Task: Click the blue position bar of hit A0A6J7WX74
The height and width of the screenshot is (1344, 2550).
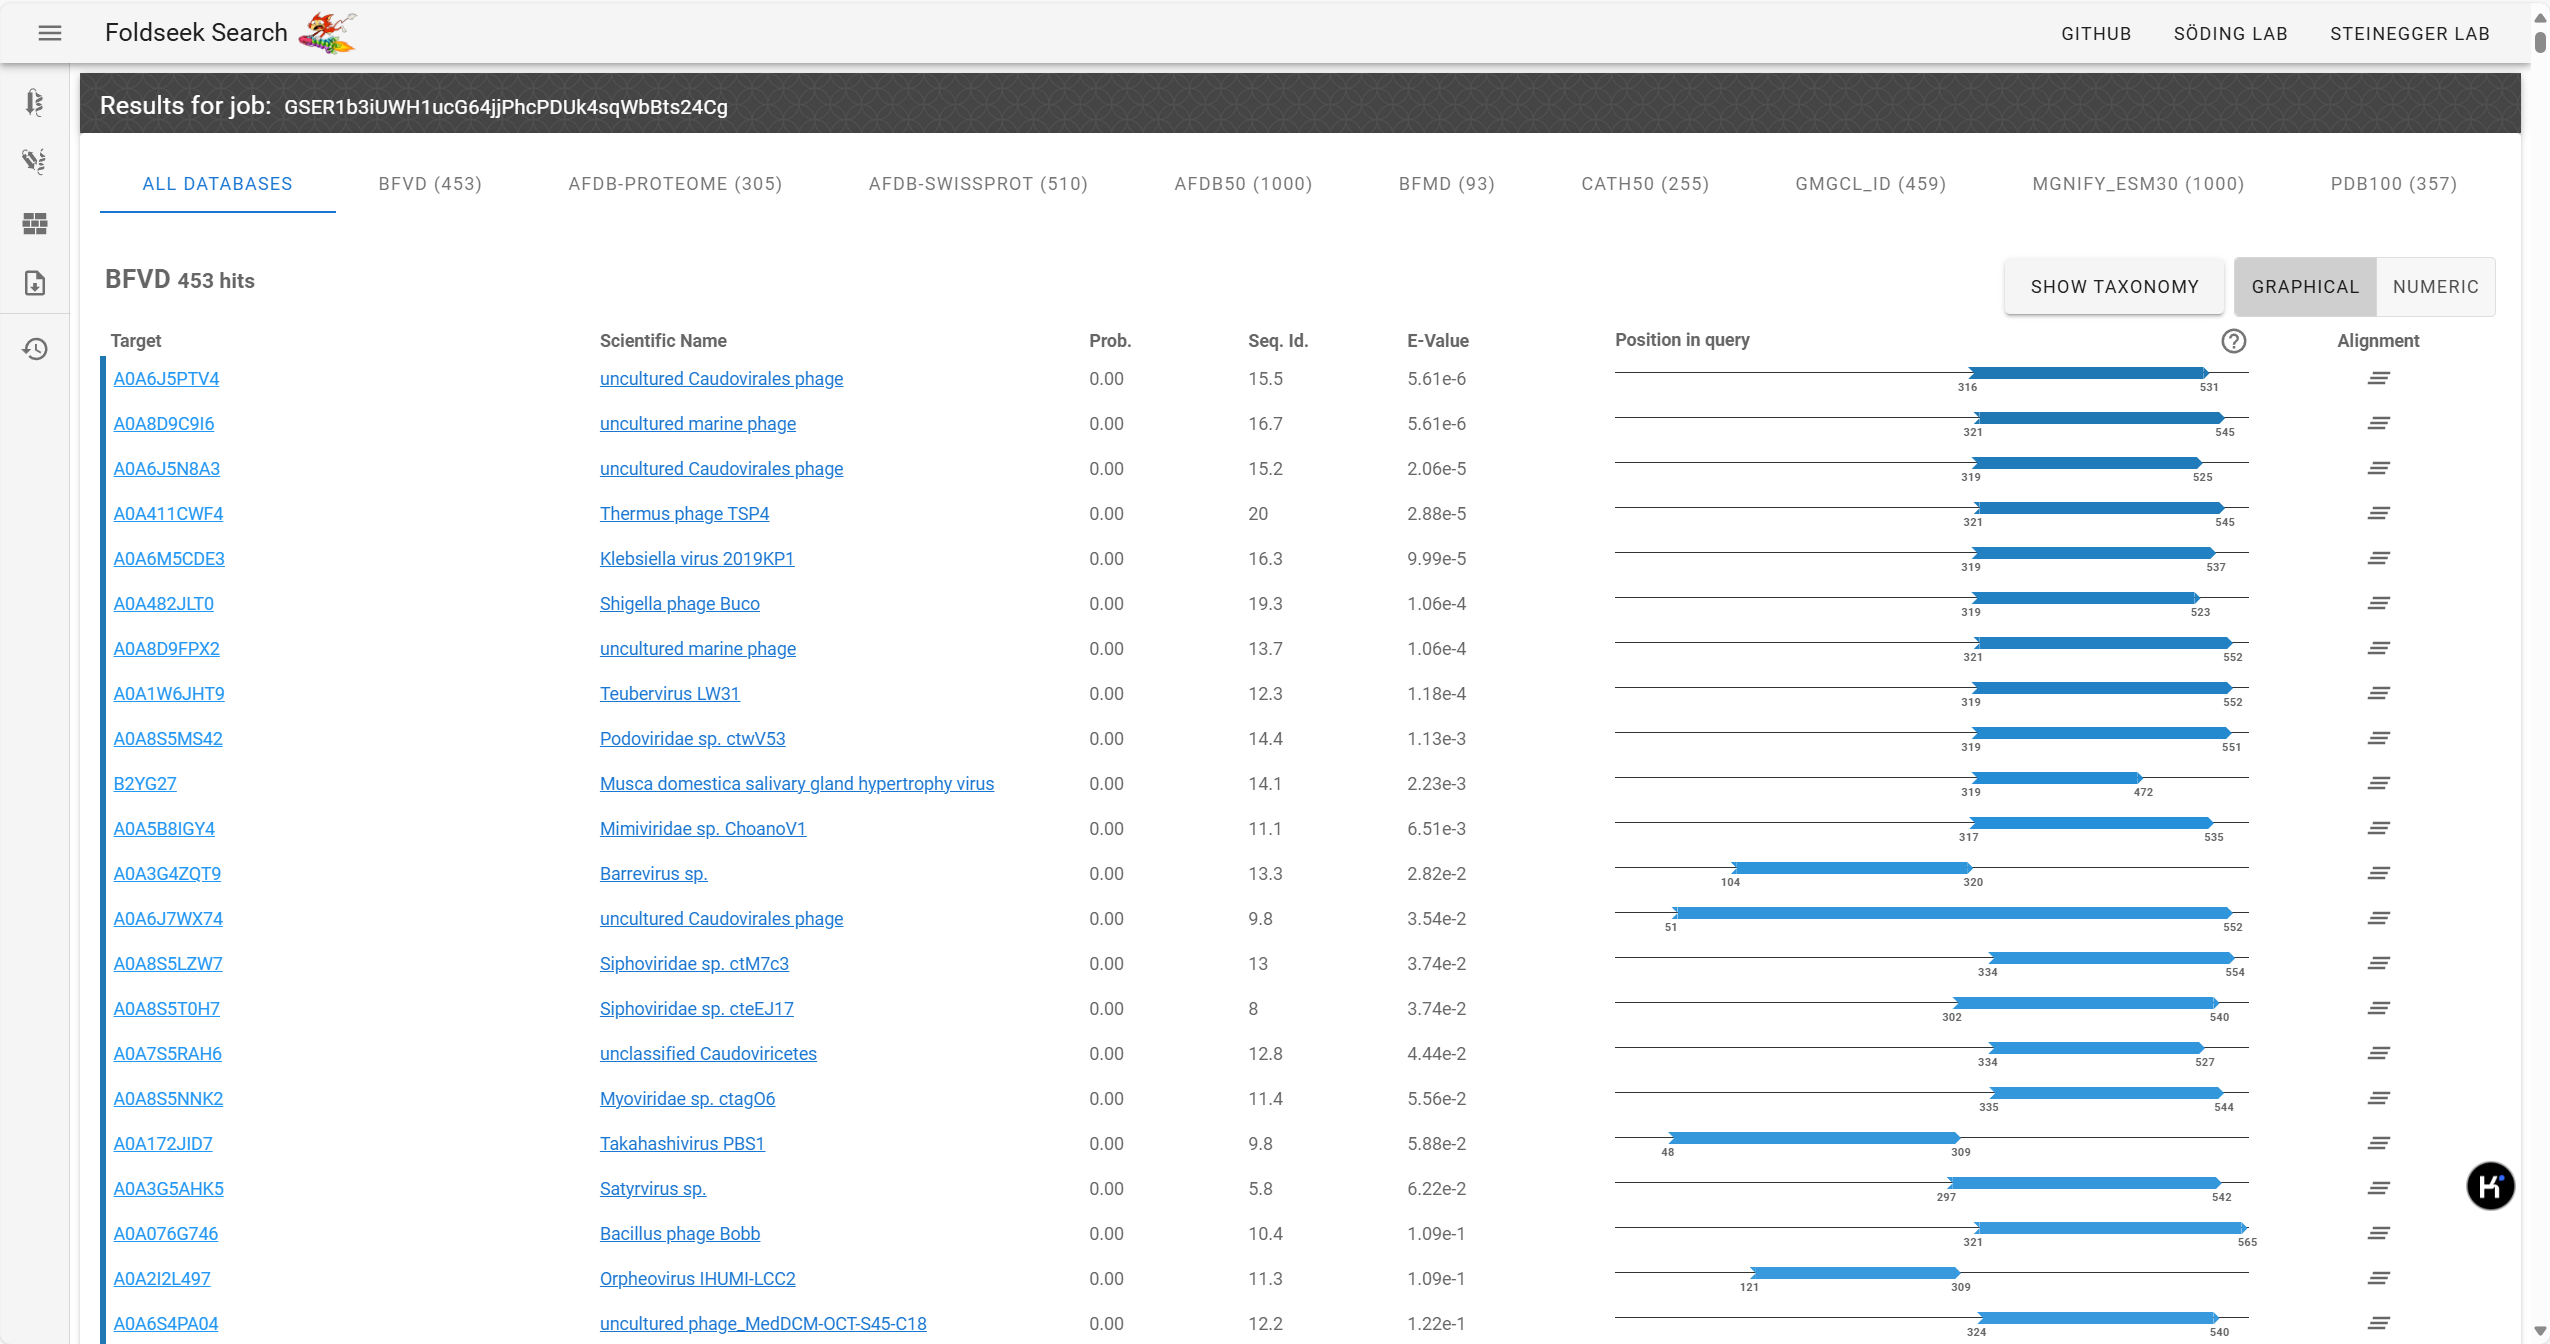Action: 1952,913
